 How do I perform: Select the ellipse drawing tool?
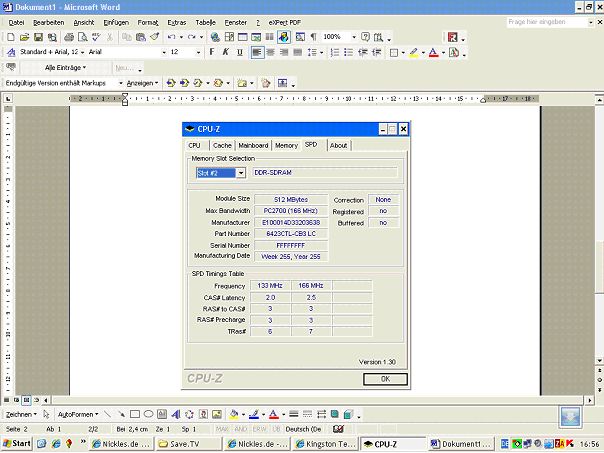pos(148,414)
